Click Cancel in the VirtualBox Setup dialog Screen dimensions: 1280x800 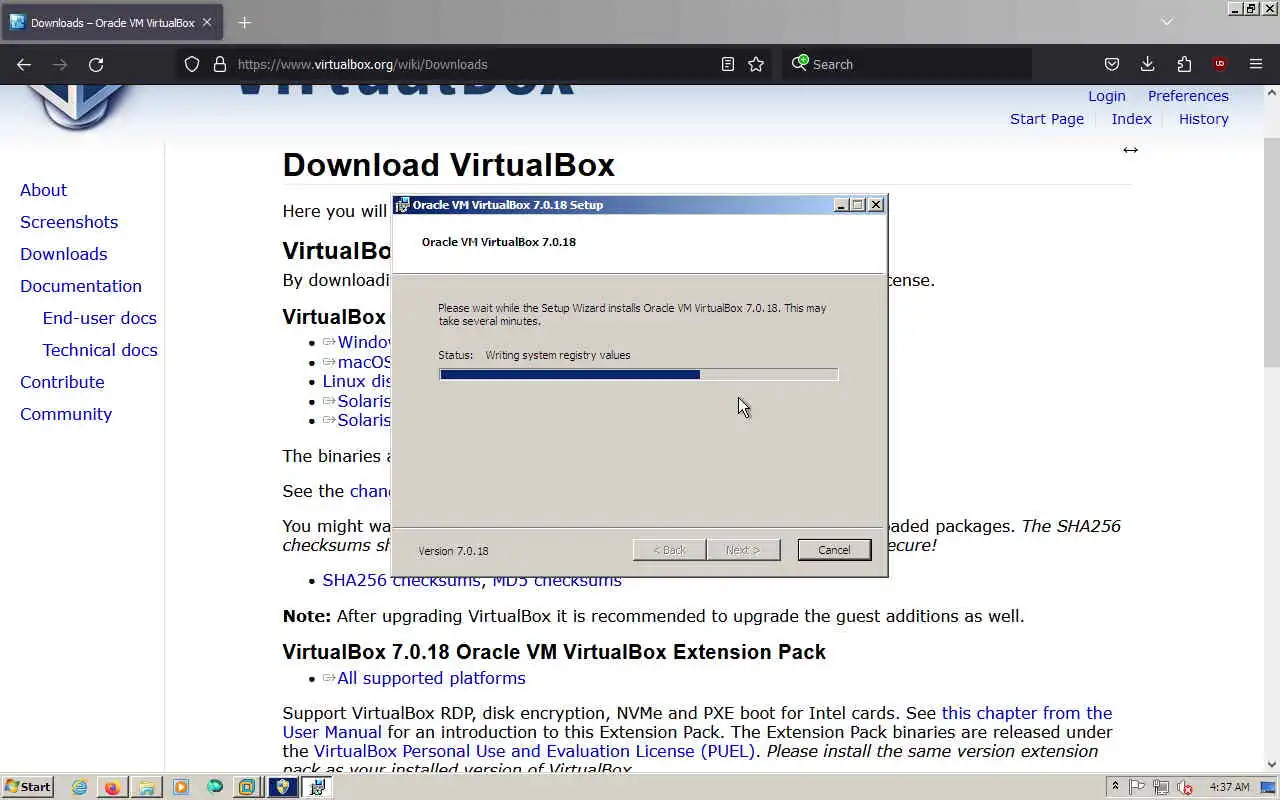click(x=834, y=550)
